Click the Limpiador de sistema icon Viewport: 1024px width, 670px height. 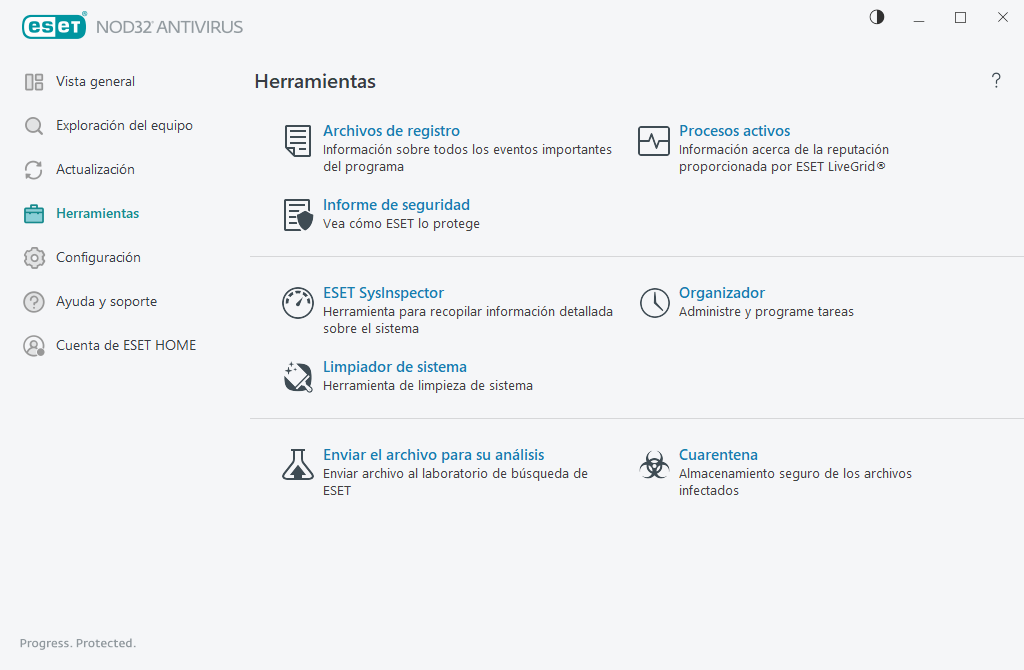click(298, 377)
